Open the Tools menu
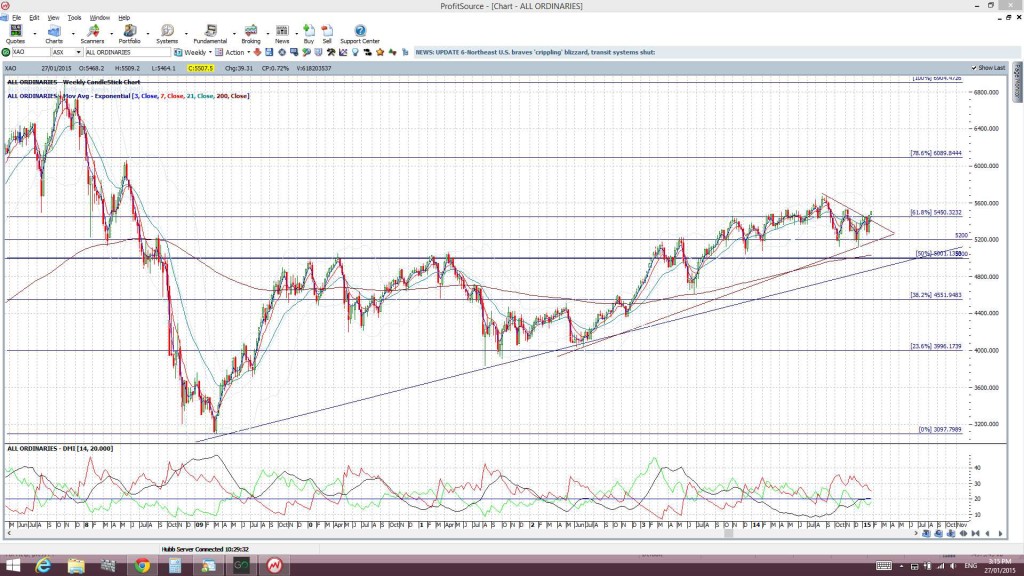 (74, 18)
